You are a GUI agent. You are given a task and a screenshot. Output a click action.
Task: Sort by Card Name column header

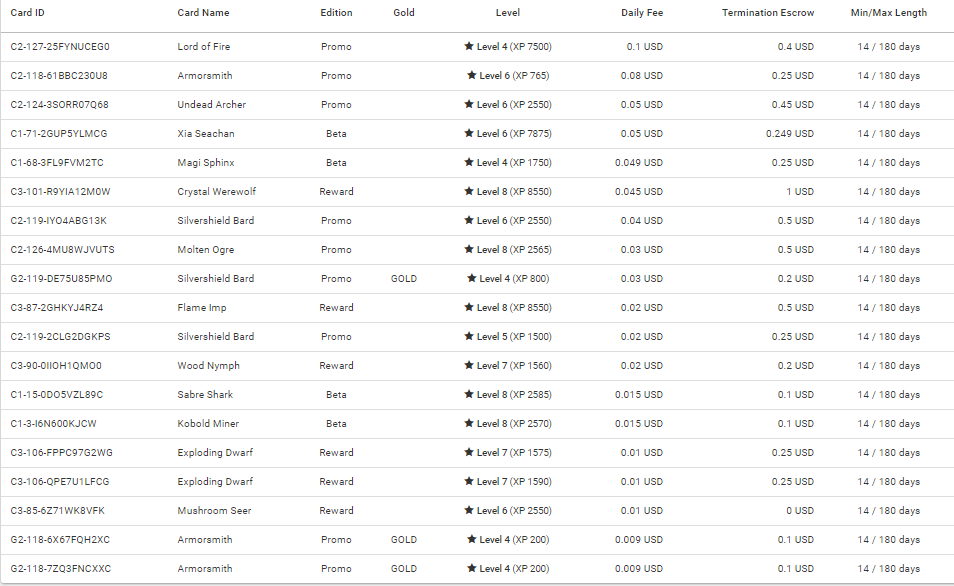pyautogui.click(x=203, y=13)
